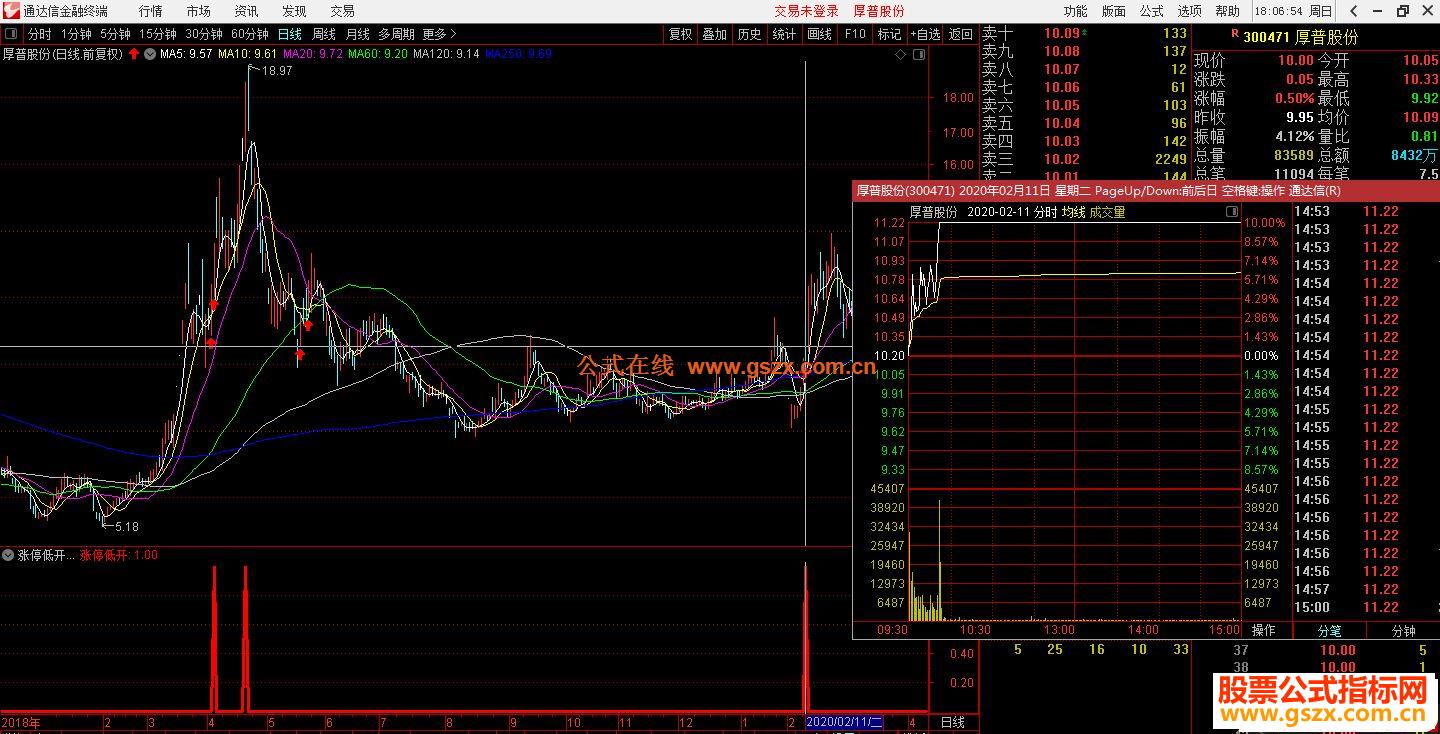Select the 日线 daily period tab

pyautogui.click(x=290, y=34)
